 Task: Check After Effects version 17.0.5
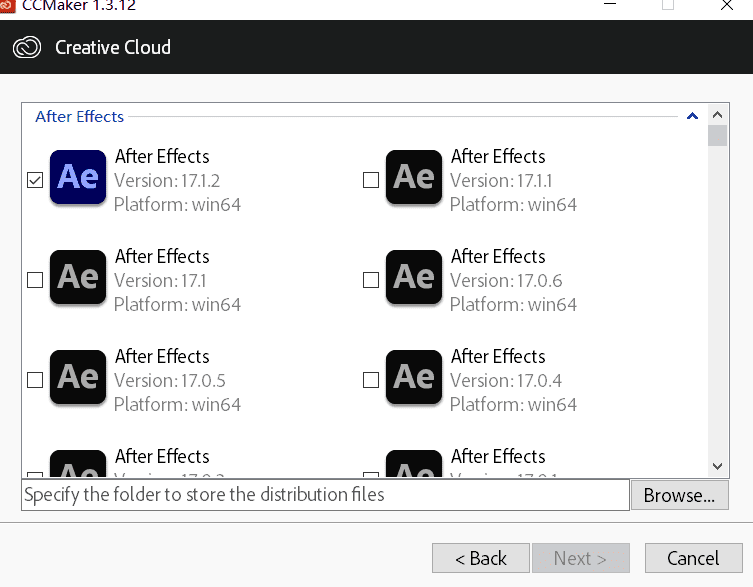point(35,380)
